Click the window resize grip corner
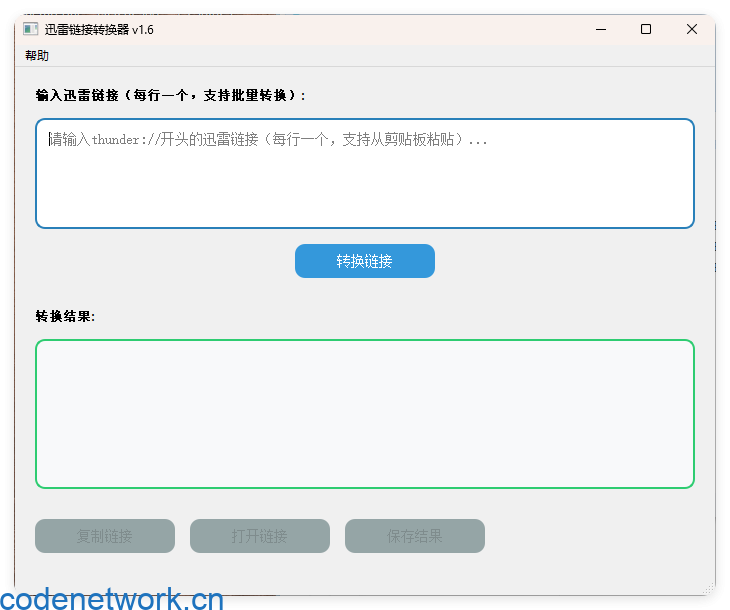The width and height of the screenshot is (730, 610). point(709,589)
